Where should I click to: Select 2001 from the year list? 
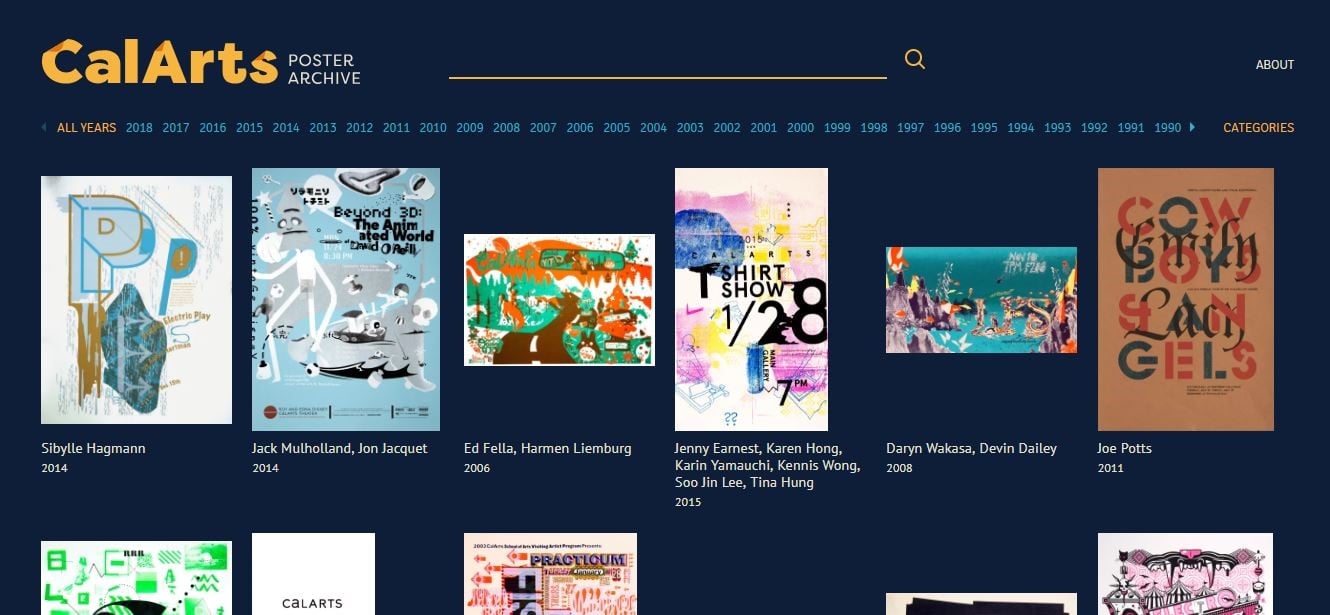point(764,128)
